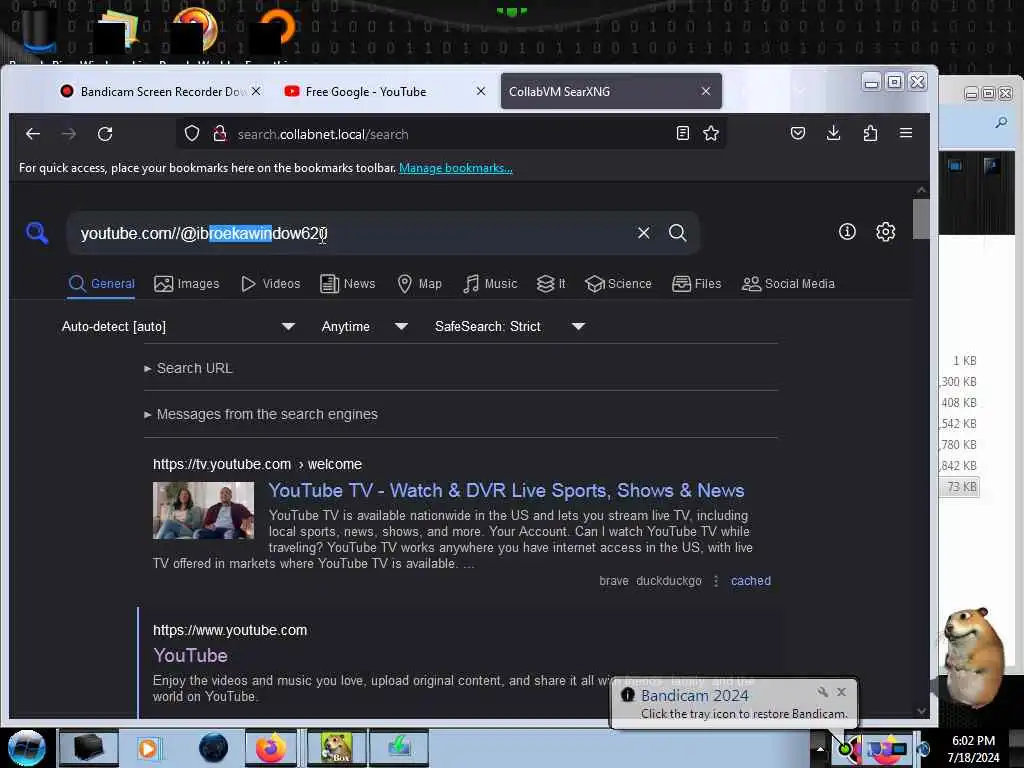
Task: Clear the search query with the X
Action: [643, 232]
